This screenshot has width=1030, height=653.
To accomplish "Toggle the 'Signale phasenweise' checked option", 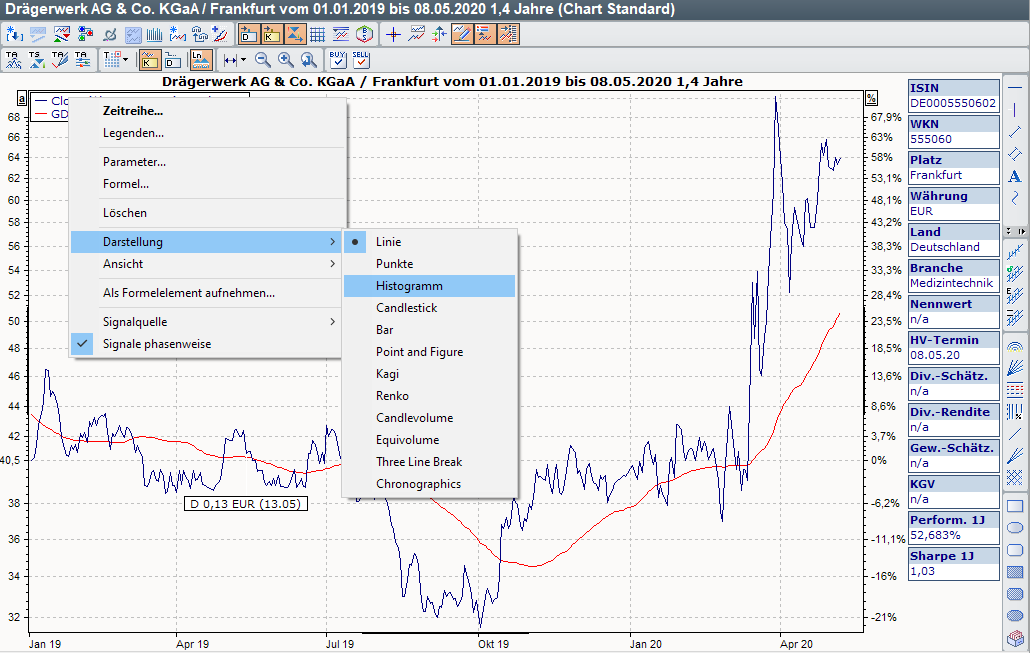I will [x=156, y=344].
